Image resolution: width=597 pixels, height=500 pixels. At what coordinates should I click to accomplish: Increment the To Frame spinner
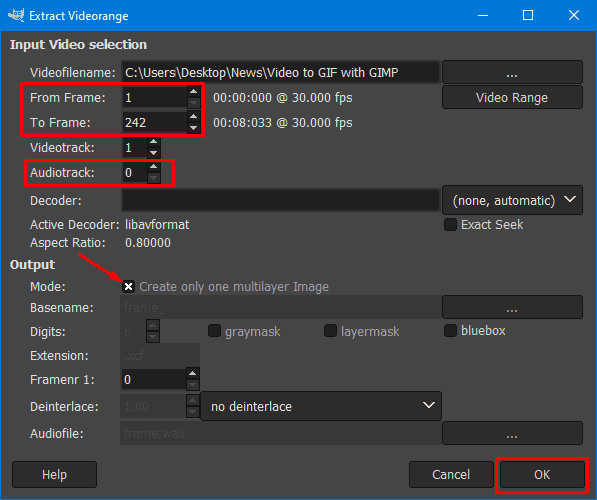point(193,116)
